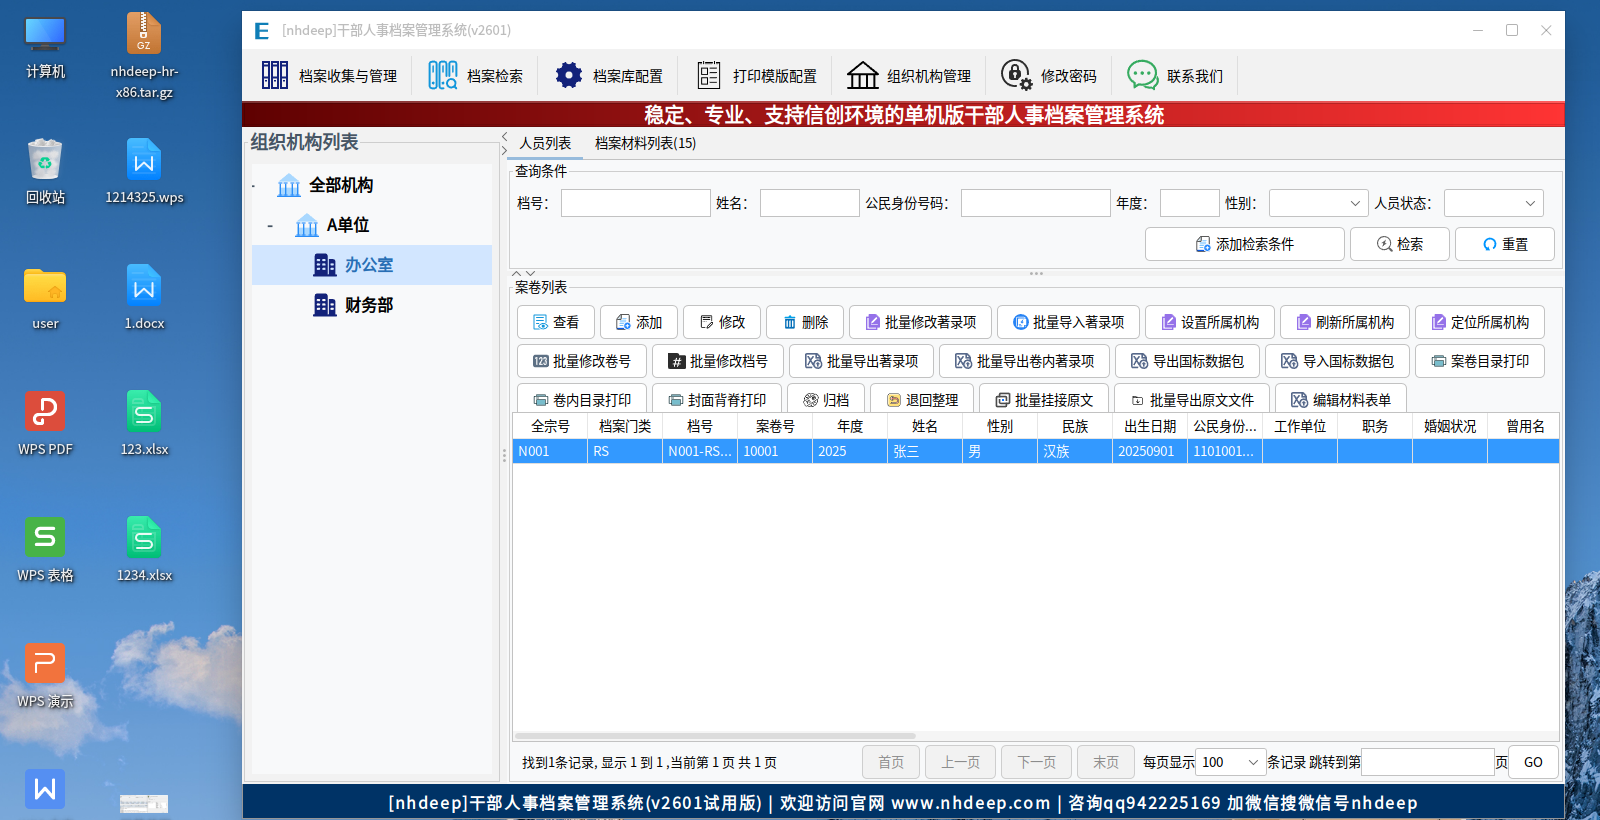Image resolution: width=1600 pixels, height=820 pixels.
Task: Click the 添加 record button
Action: pos(639,322)
